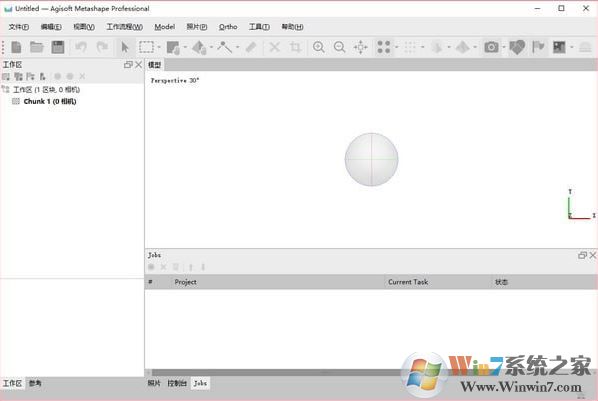Float the 工作区 panel
Screen dimensions: 598x401
[x=128, y=64]
